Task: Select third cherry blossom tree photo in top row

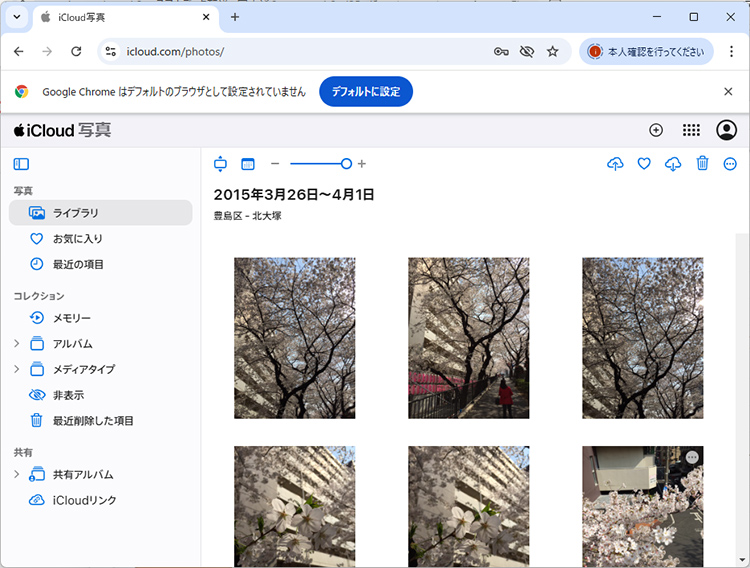Action: pos(643,338)
